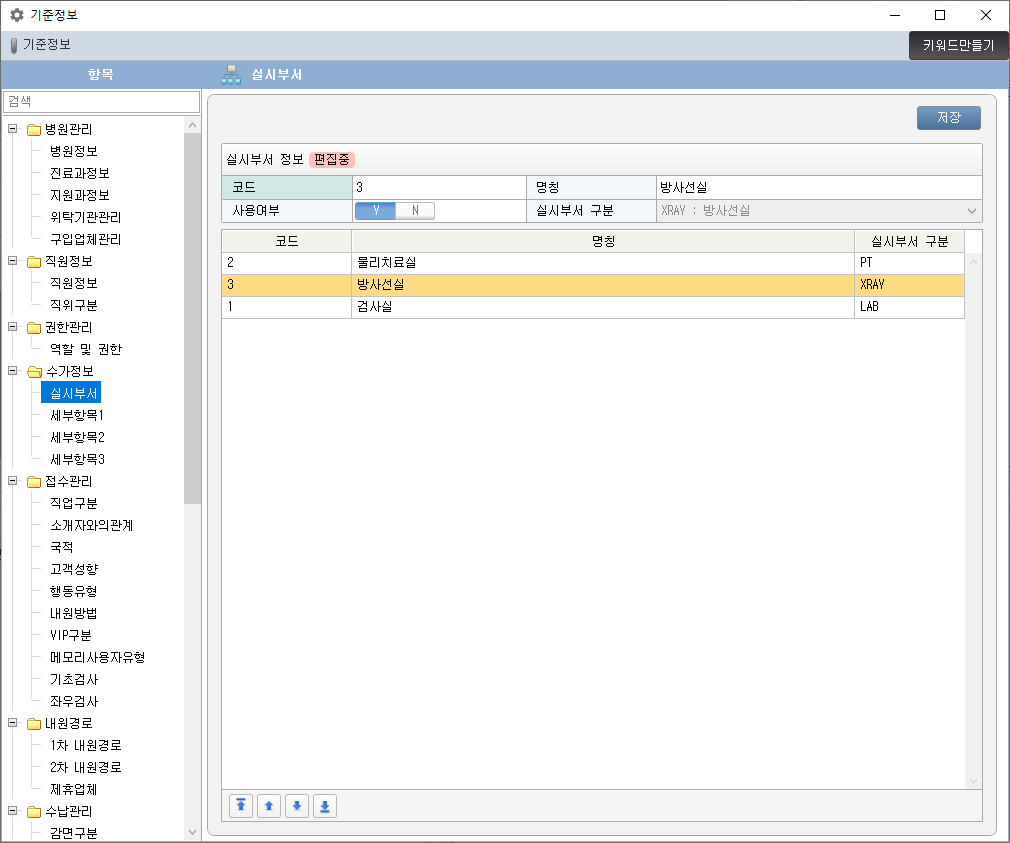Click the 병원관리 folder icon
The height and width of the screenshot is (843, 1010).
point(33,129)
